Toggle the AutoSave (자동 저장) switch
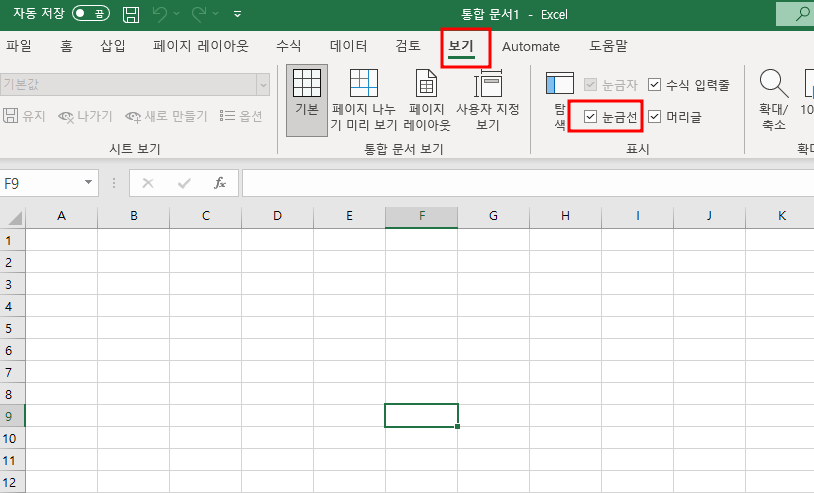The height and width of the screenshot is (493, 814). [91, 13]
